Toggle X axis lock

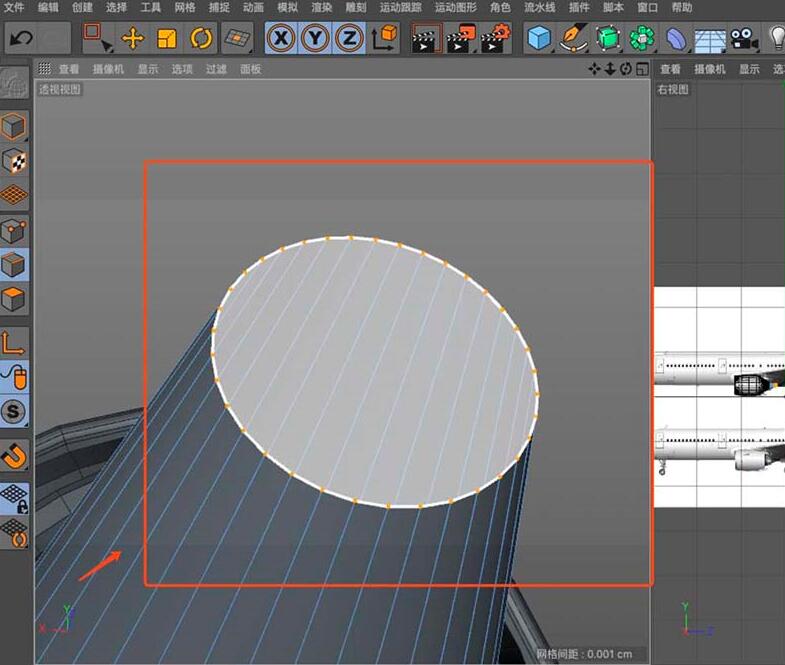(x=282, y=39)
